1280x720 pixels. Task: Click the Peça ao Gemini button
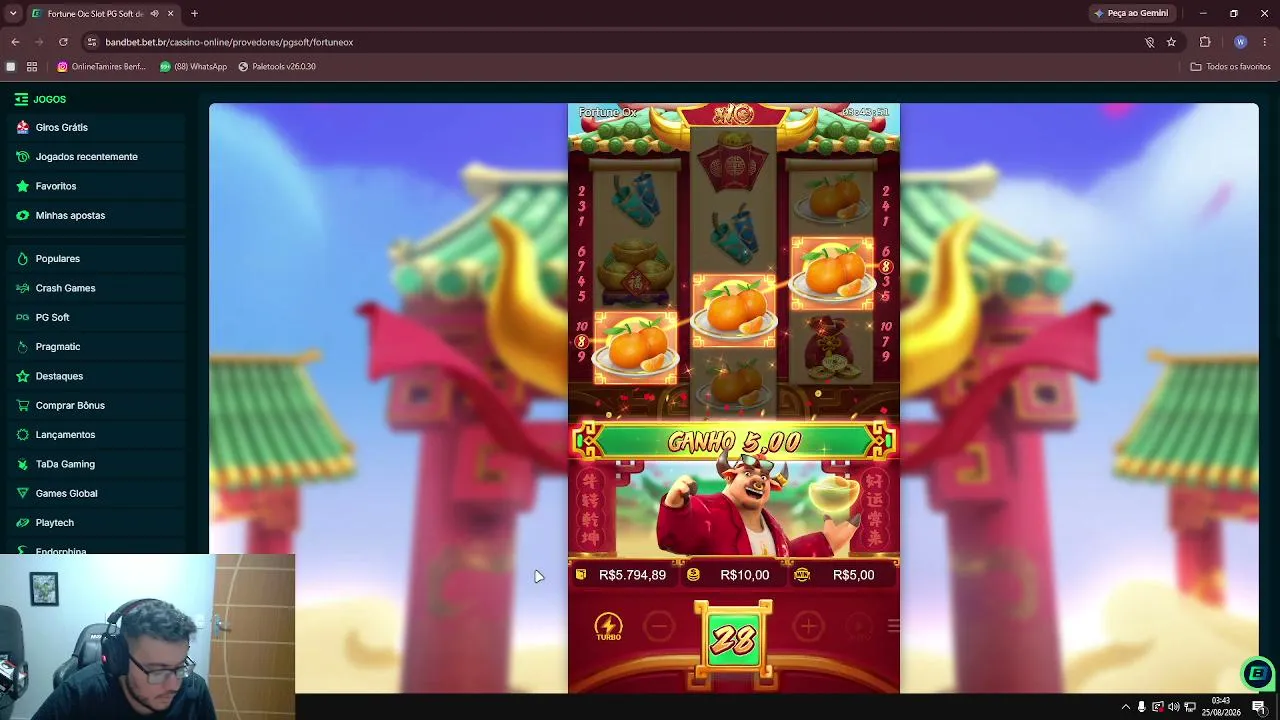pyautogui.click(x=1131, y=14)
